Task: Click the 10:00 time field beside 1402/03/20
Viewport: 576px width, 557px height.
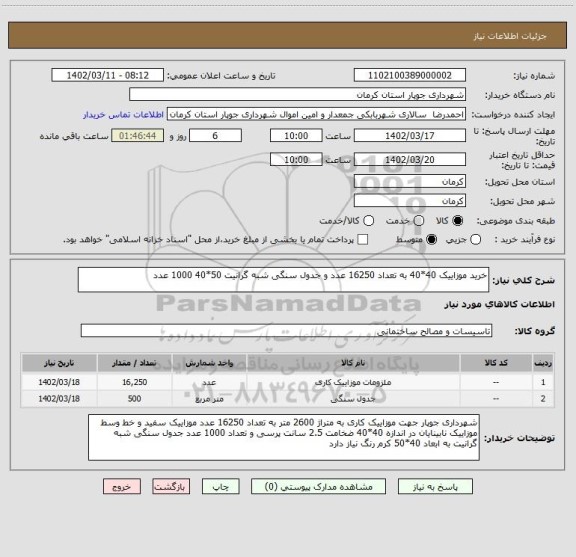Action: coord(296,159)
